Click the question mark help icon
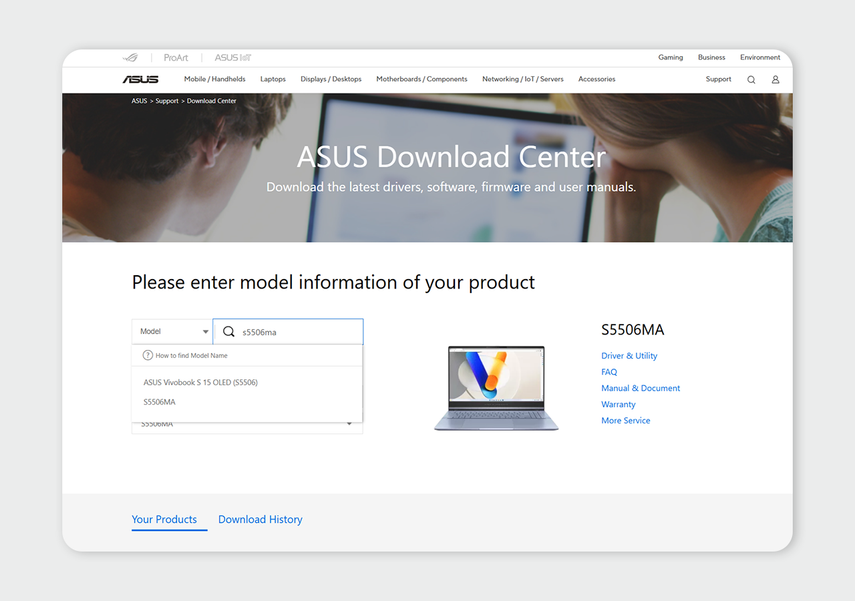The height and width of the screenshot is (601, 855). pyautogui.click(x=147, y=355)
